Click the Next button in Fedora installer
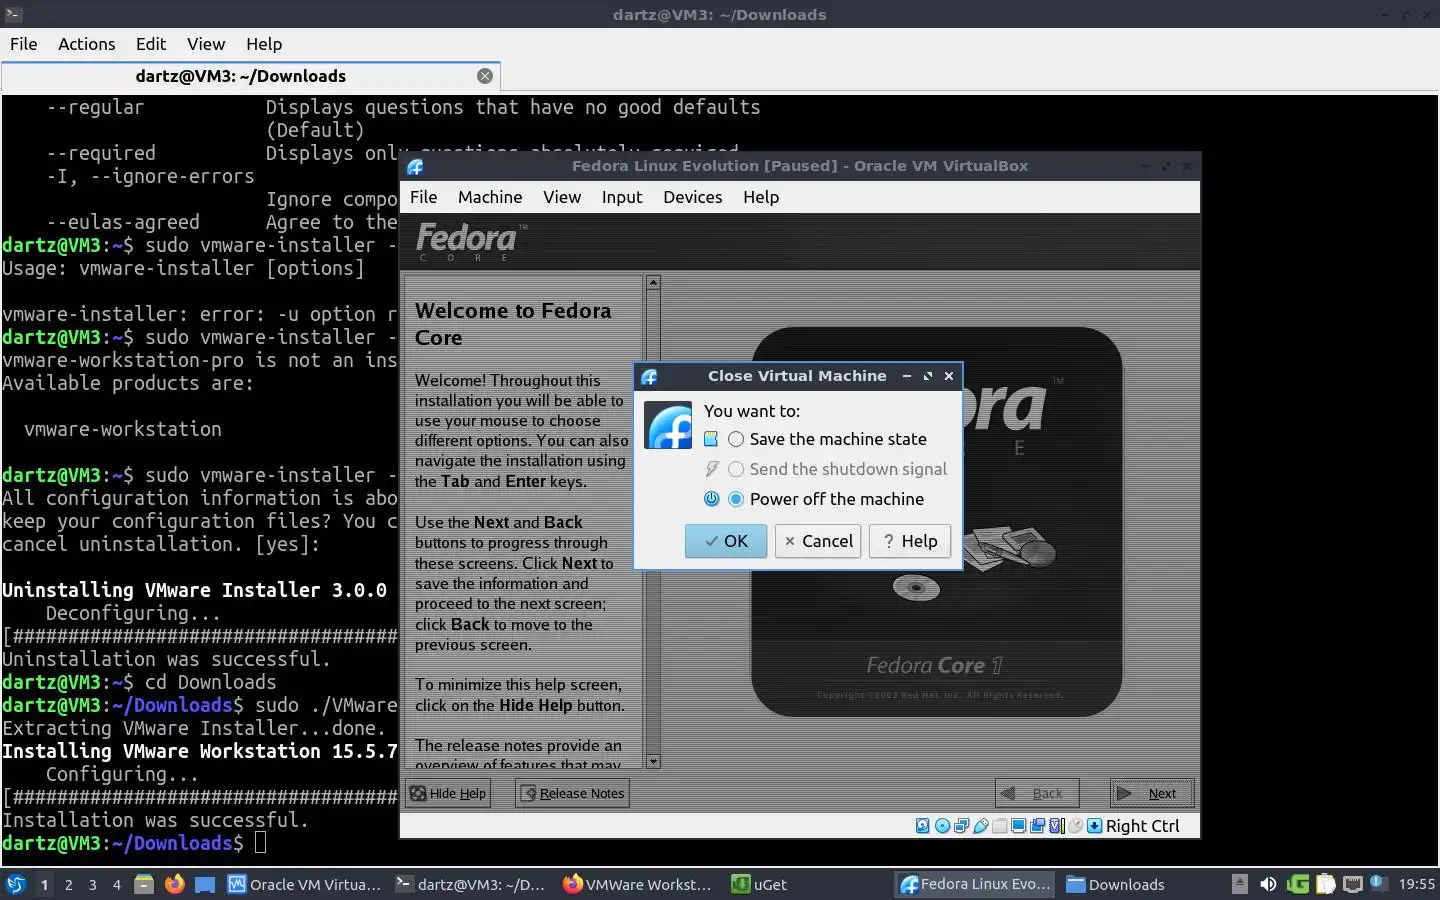The width and height of the screenshot is (1440, 900). point(1152,793)
